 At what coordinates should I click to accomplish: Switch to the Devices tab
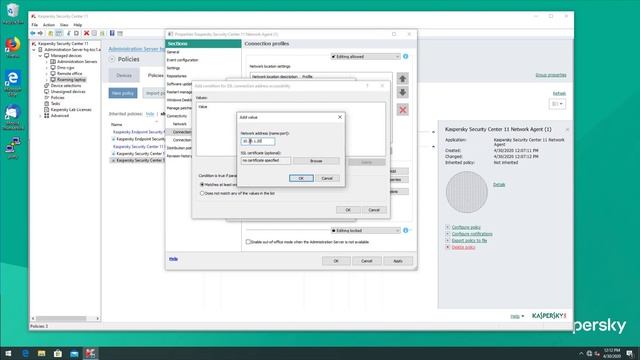point(124,76)
